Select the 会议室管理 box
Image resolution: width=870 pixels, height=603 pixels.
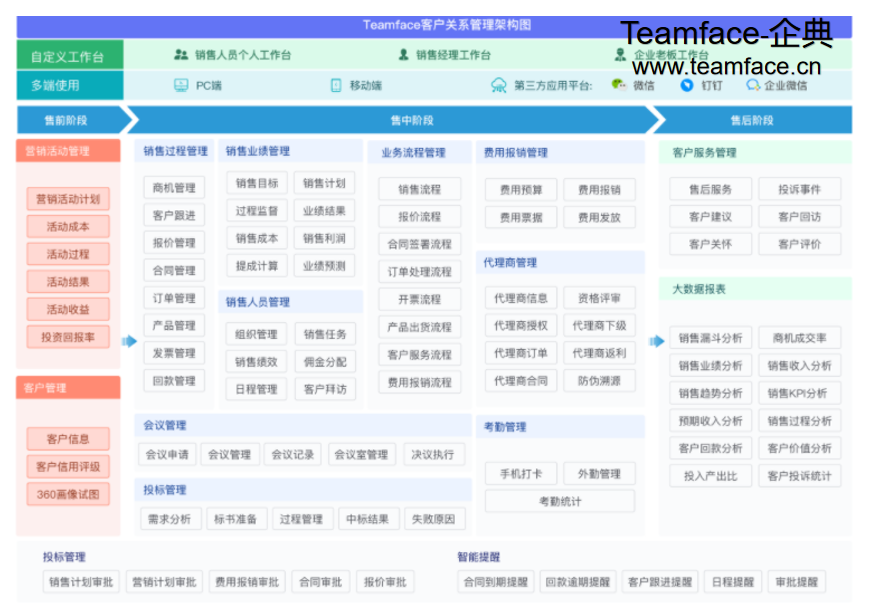(x=361, y=454)
